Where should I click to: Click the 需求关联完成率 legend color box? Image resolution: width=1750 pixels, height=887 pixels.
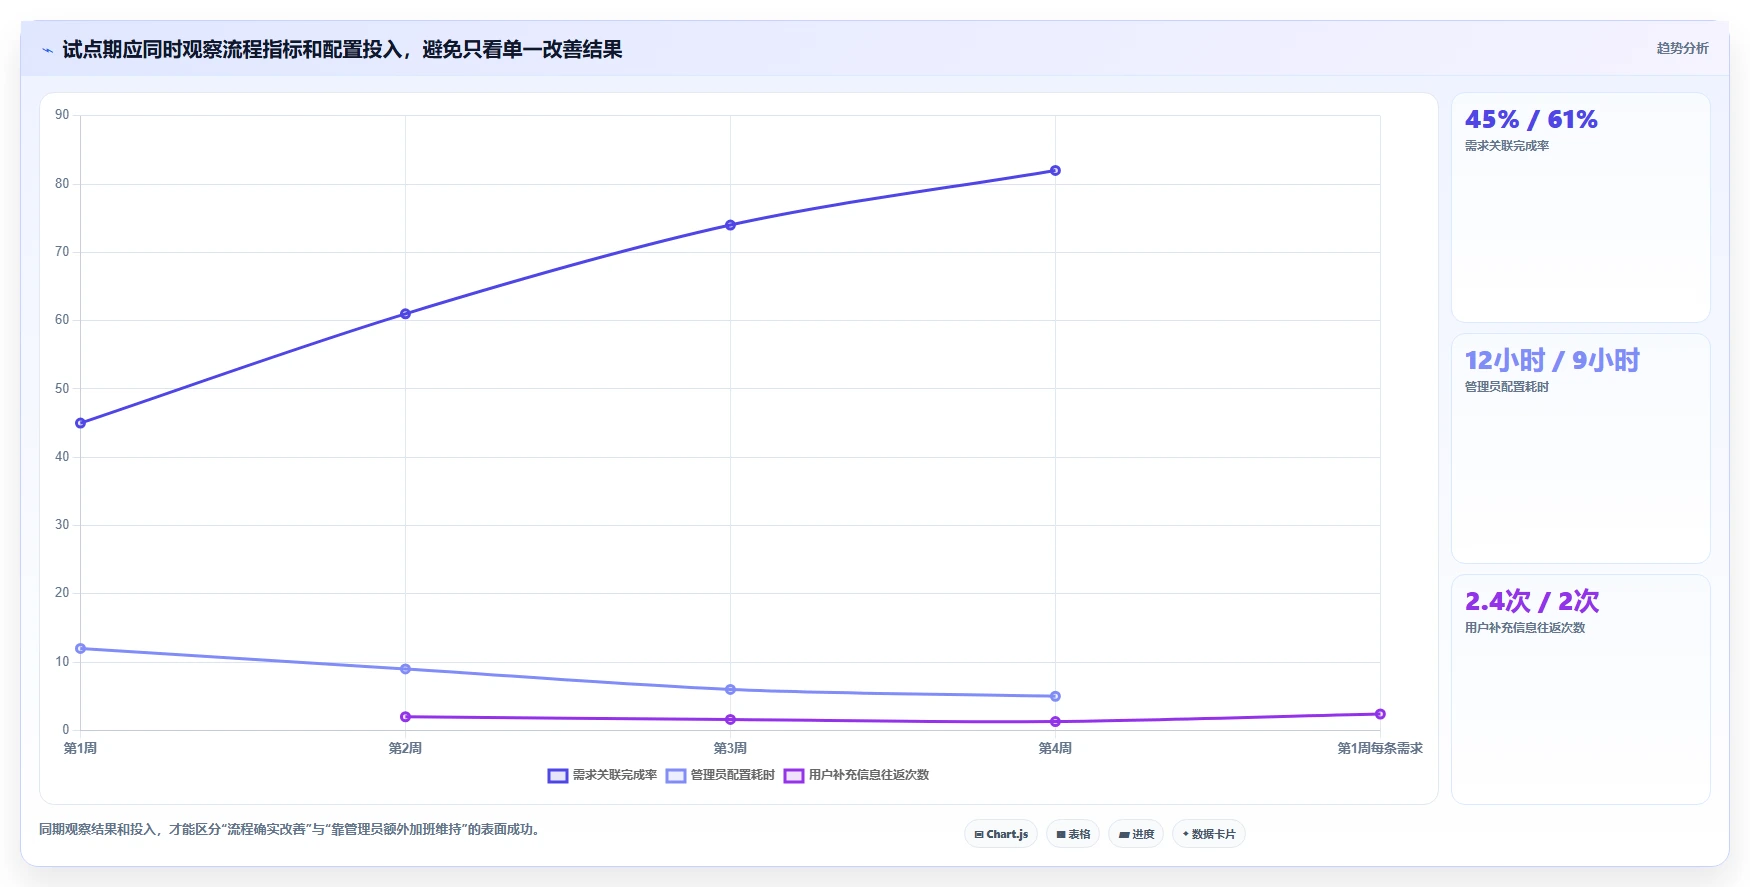pyautogui.click(x=558, y=776)
